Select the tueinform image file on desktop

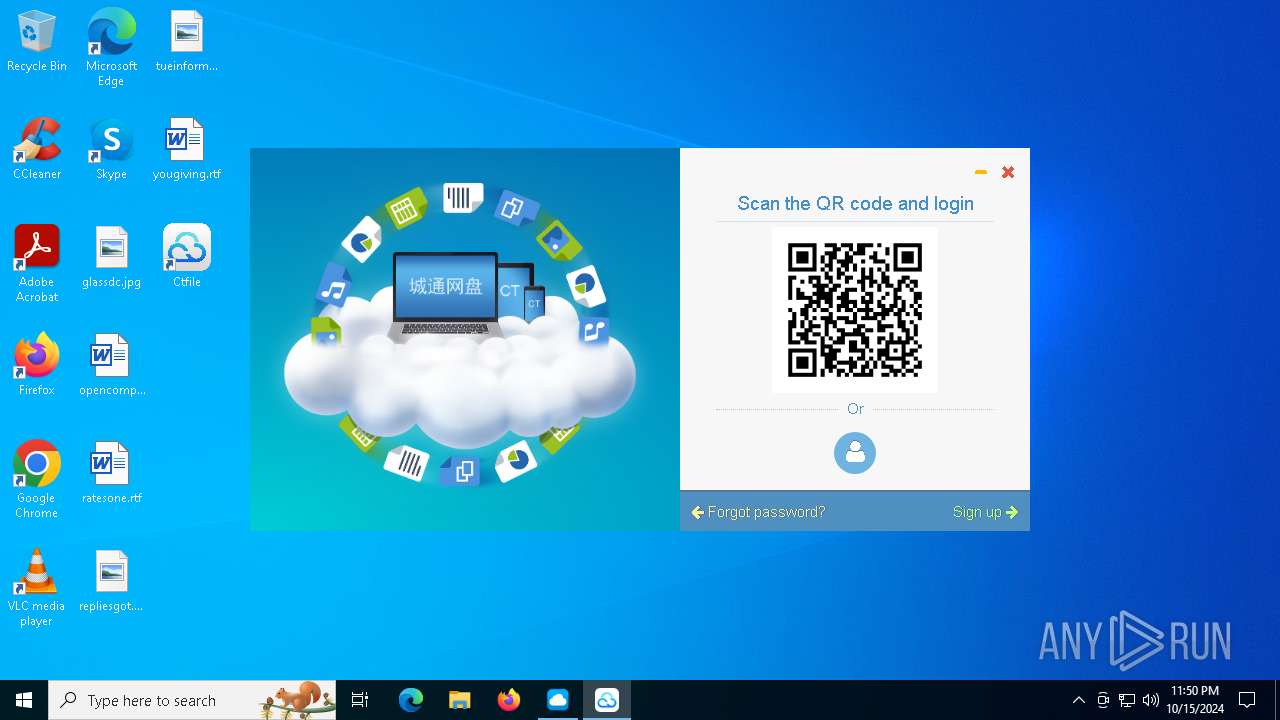[x=187, y=42]
